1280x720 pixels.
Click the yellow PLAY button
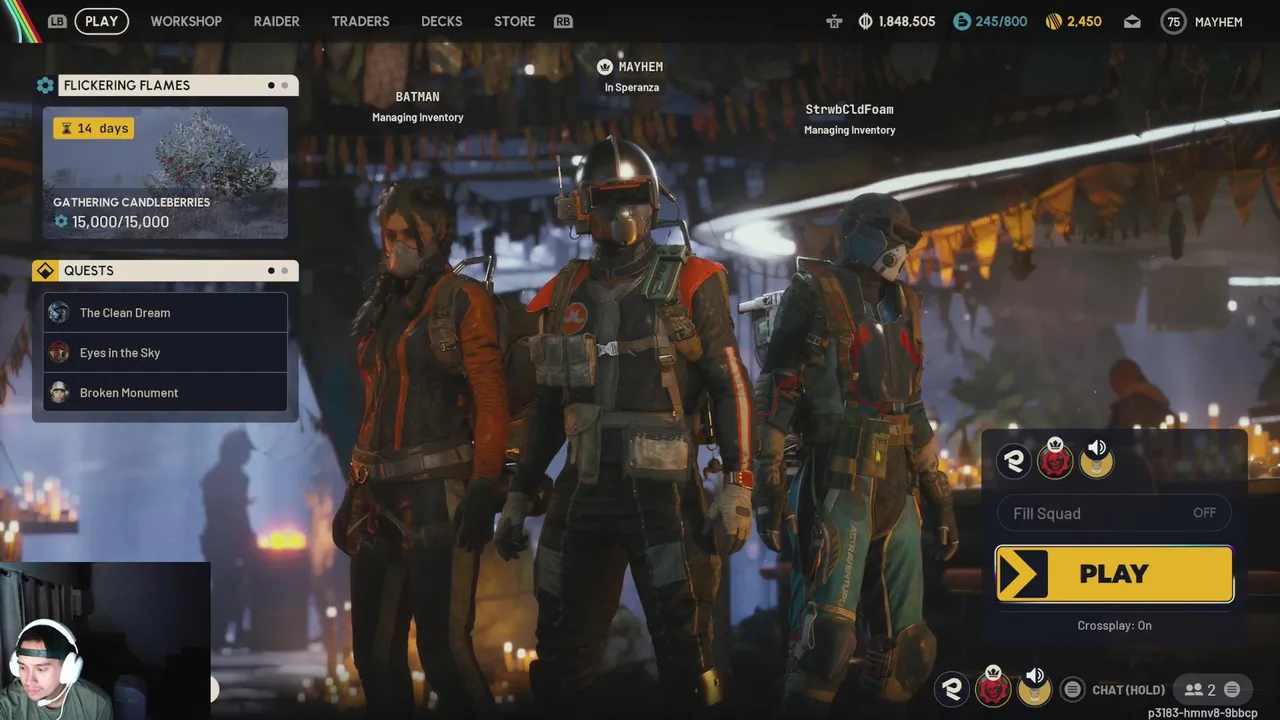pyautogui.click(x=1114, y=574)
